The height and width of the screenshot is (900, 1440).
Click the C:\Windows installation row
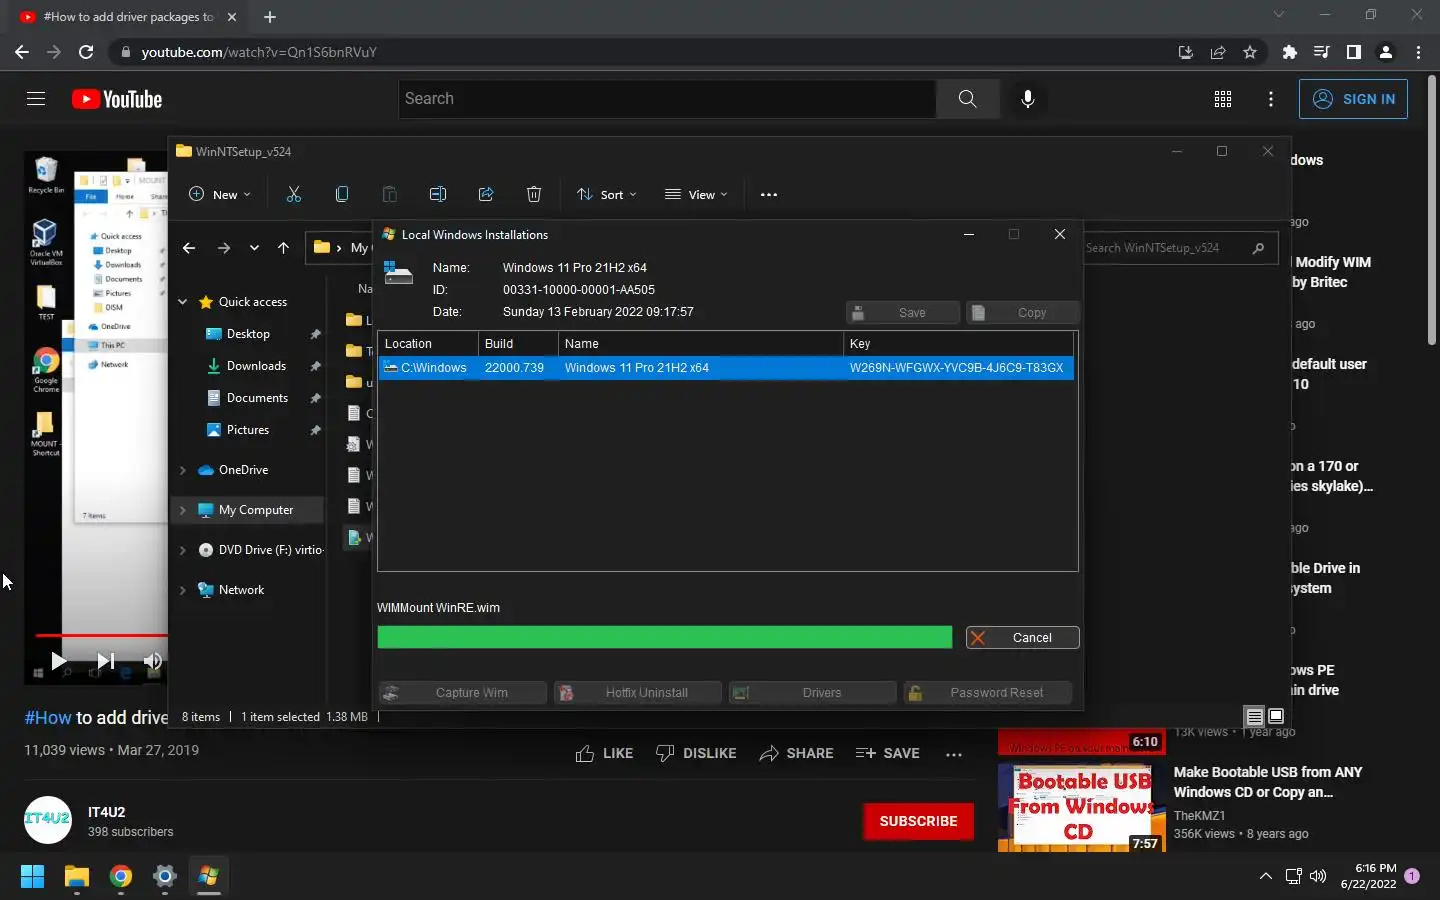click(x=727, y=368)
